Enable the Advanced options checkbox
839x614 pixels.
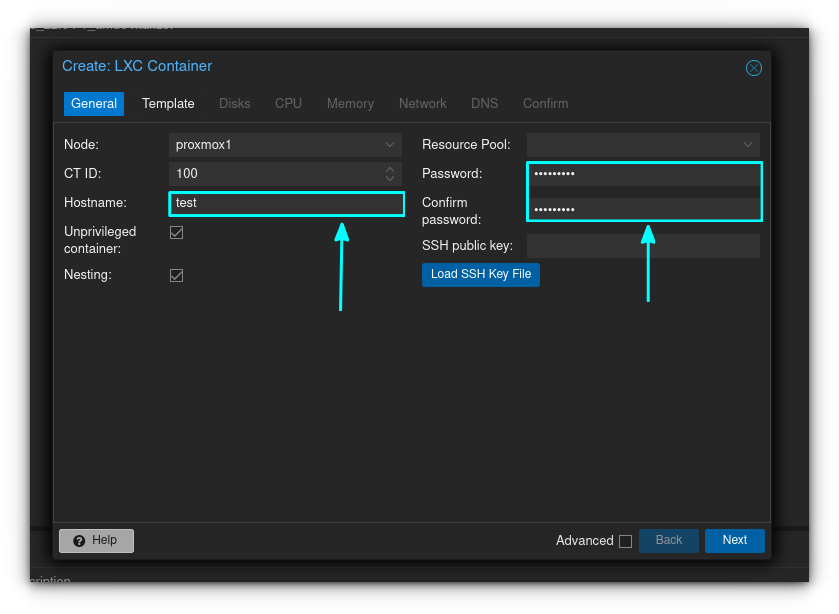(x=625, y=541)
